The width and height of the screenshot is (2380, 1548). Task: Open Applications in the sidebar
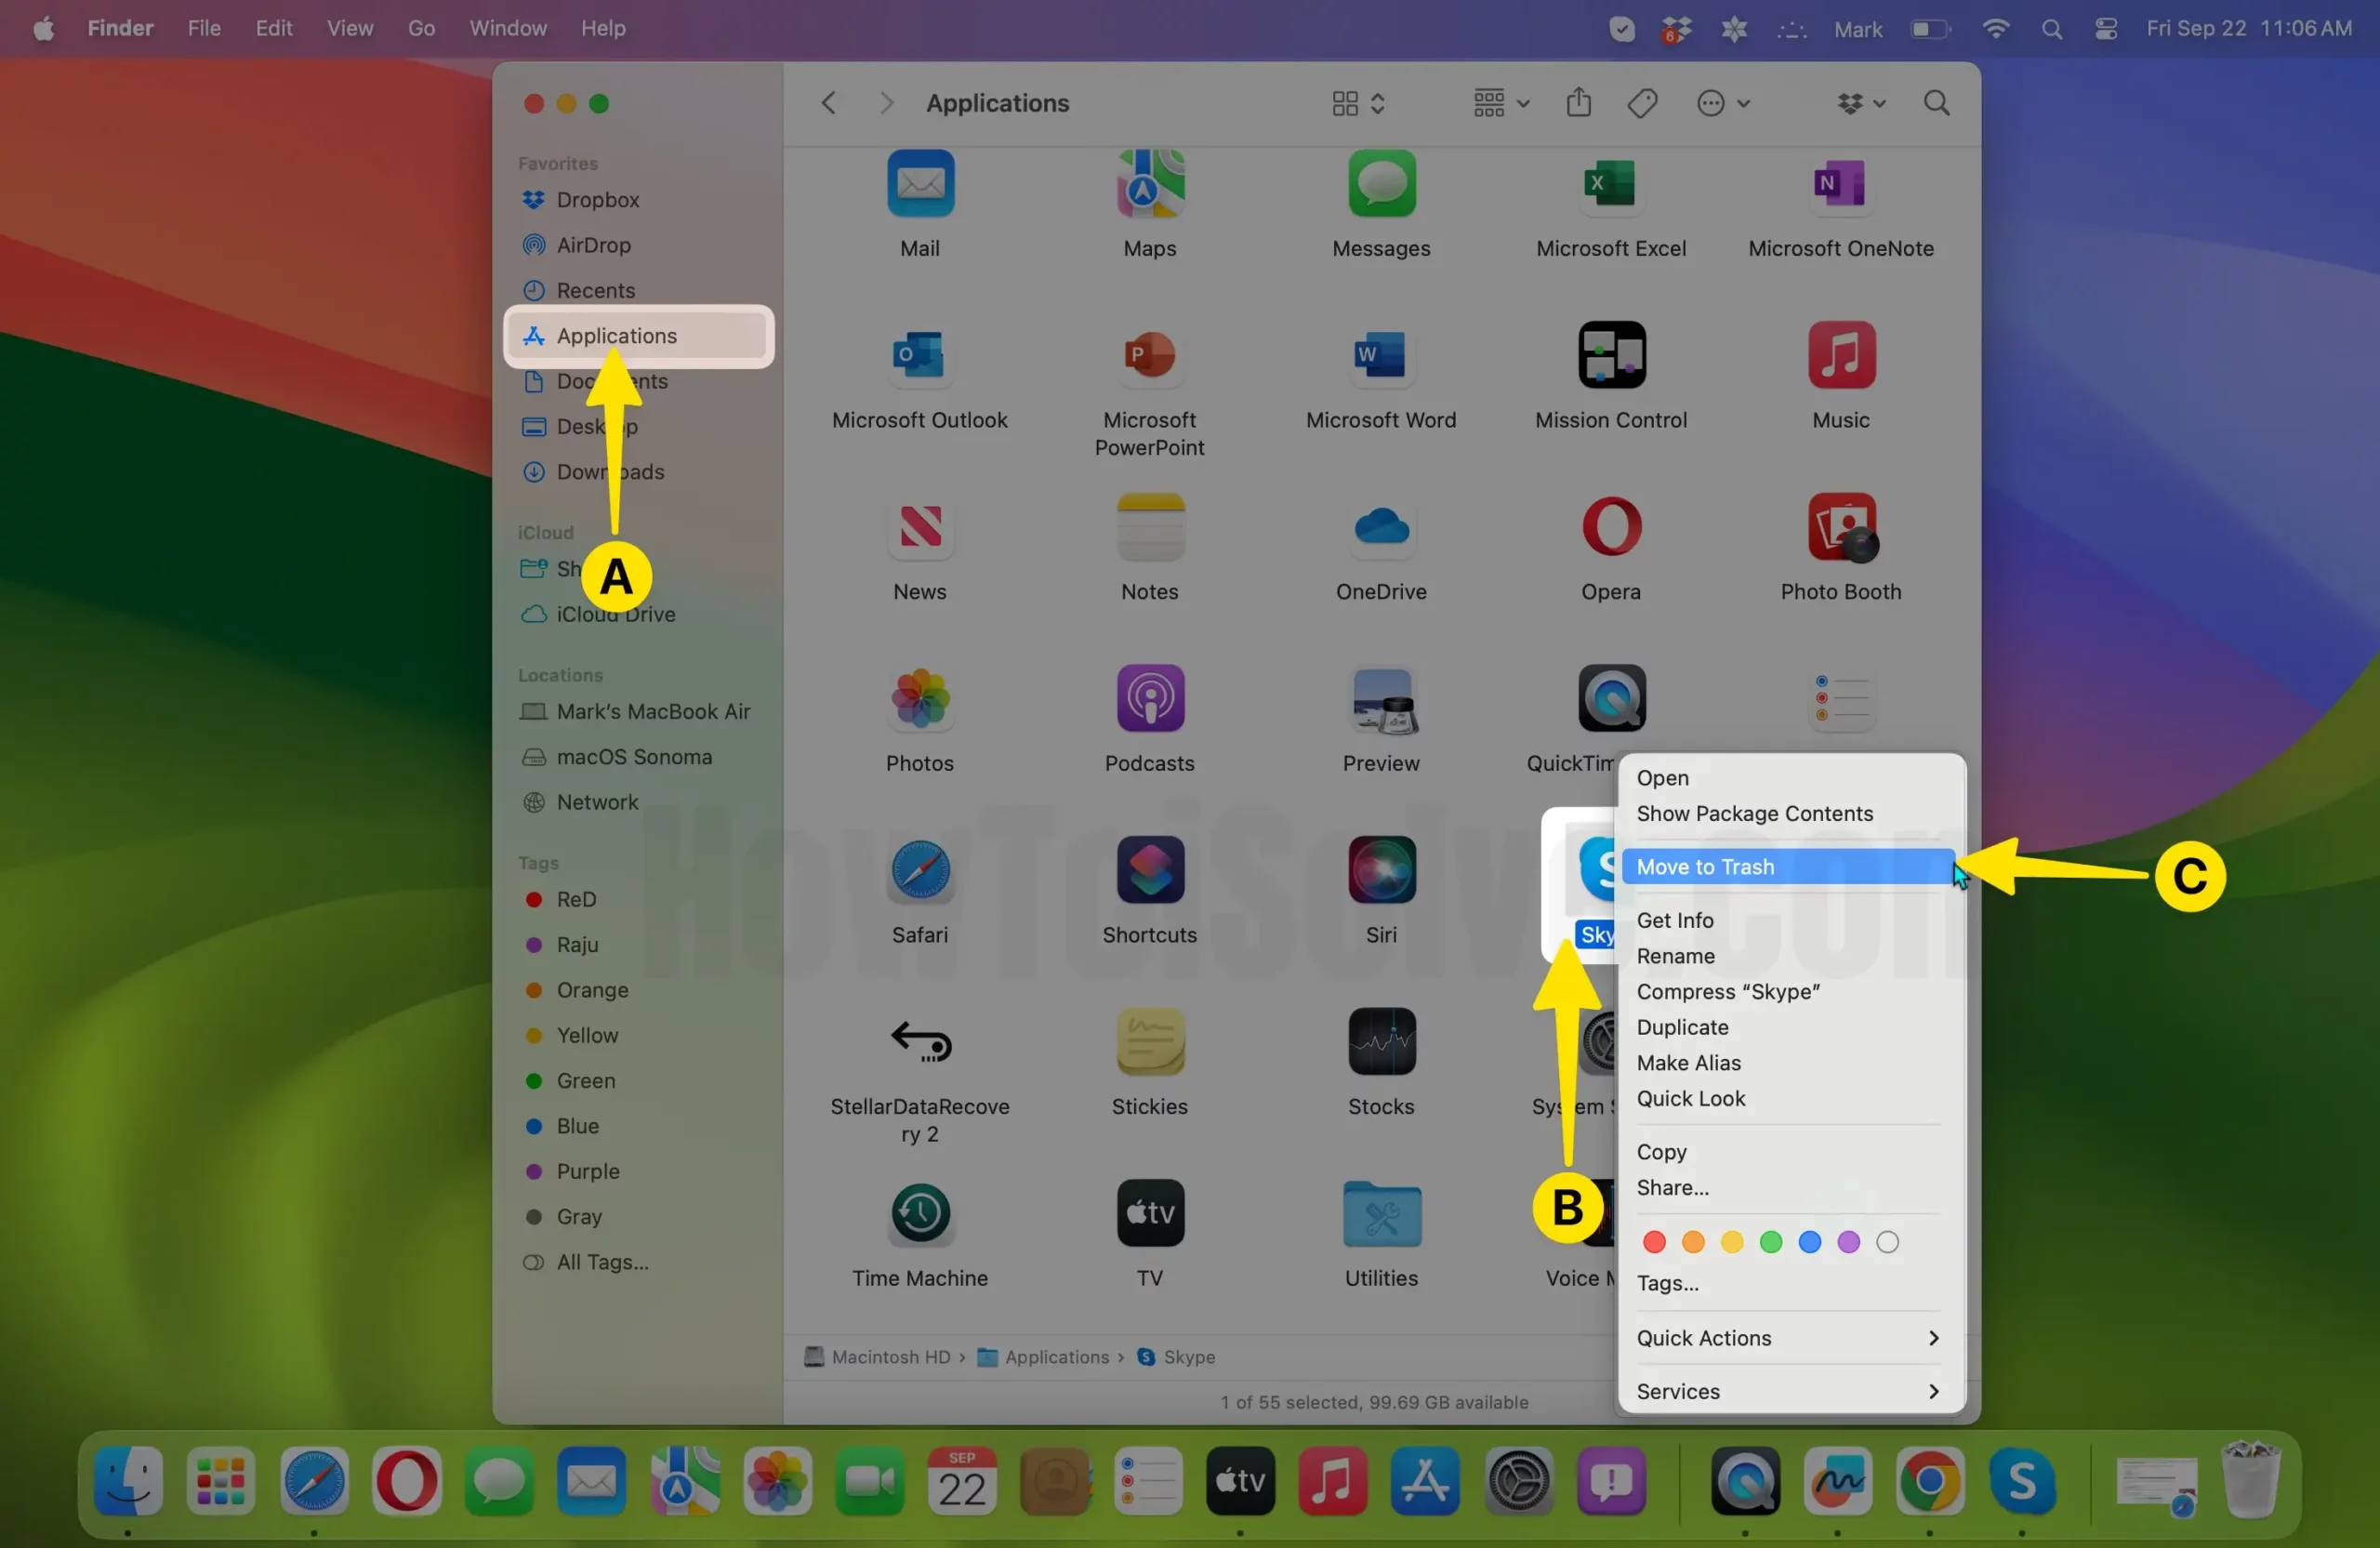(639, 336)
